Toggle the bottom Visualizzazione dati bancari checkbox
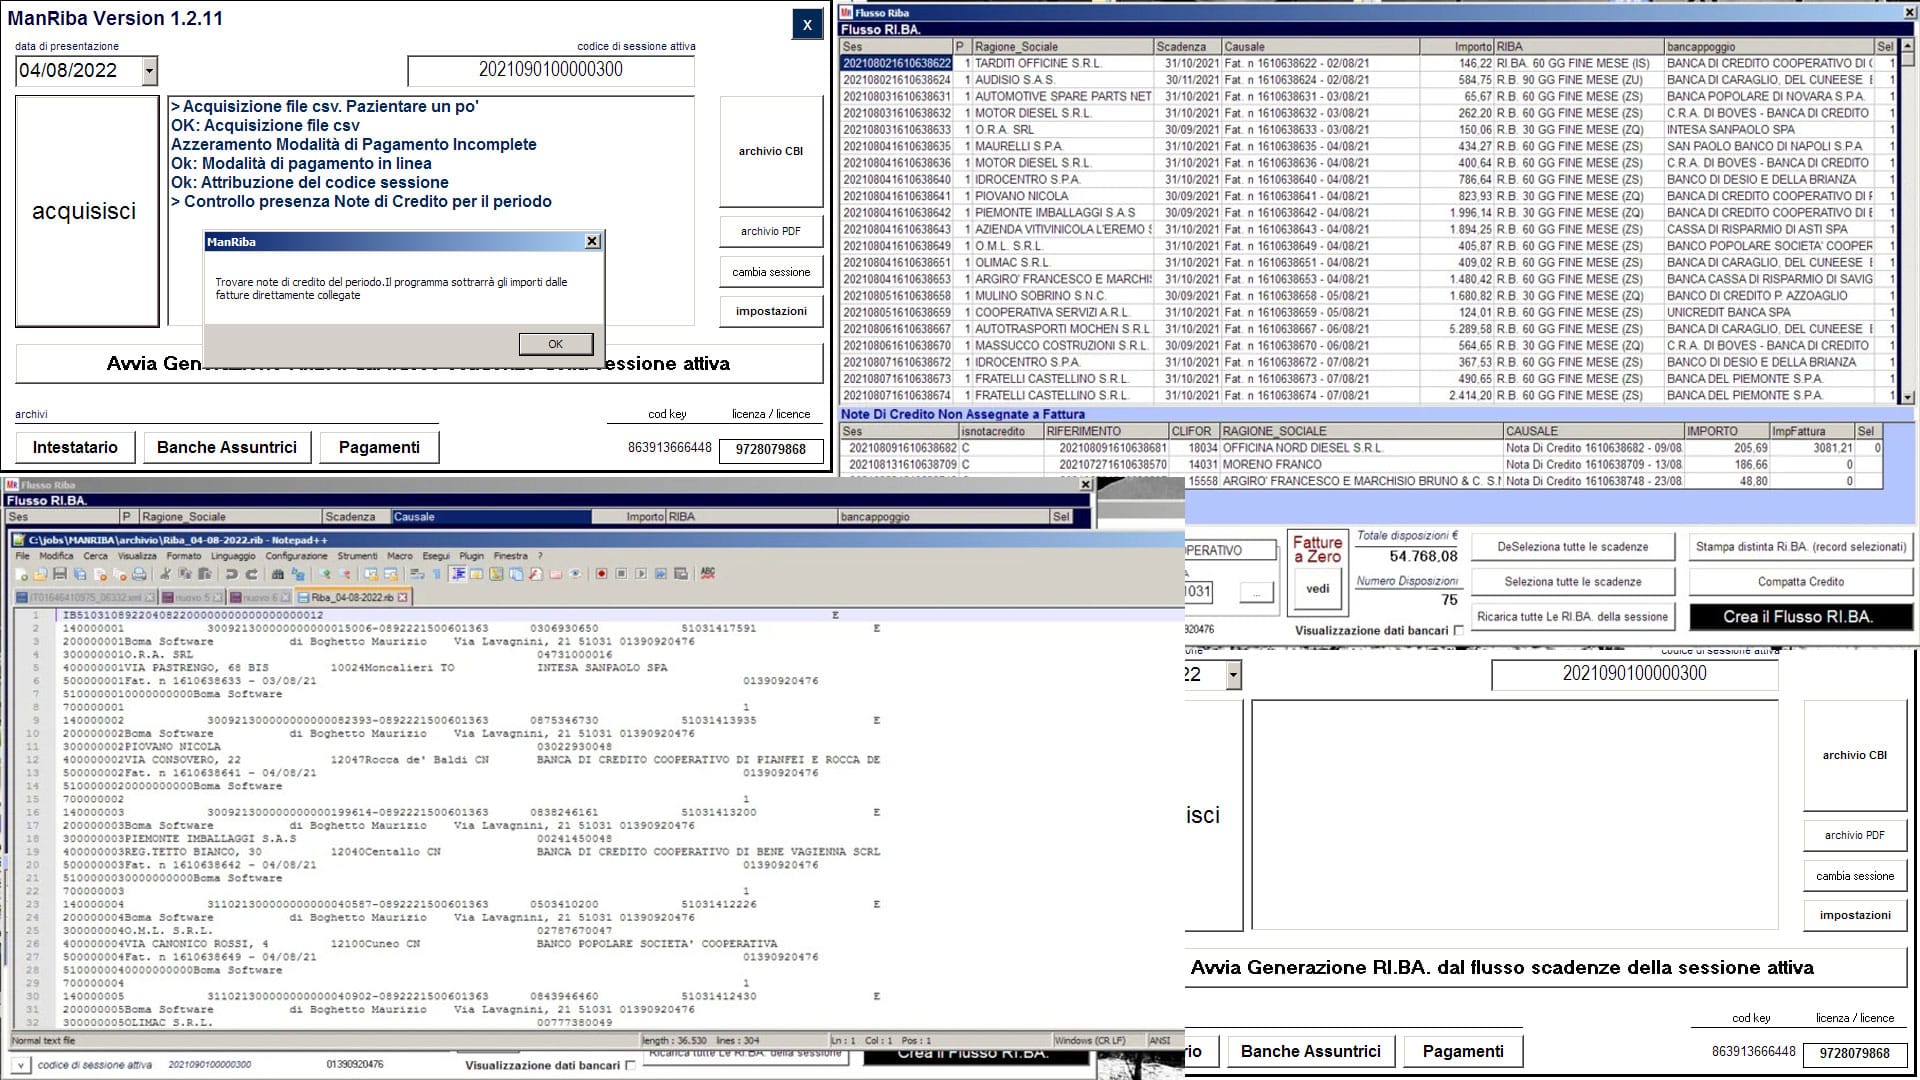1920x1080 pixels. (630, 1065)
